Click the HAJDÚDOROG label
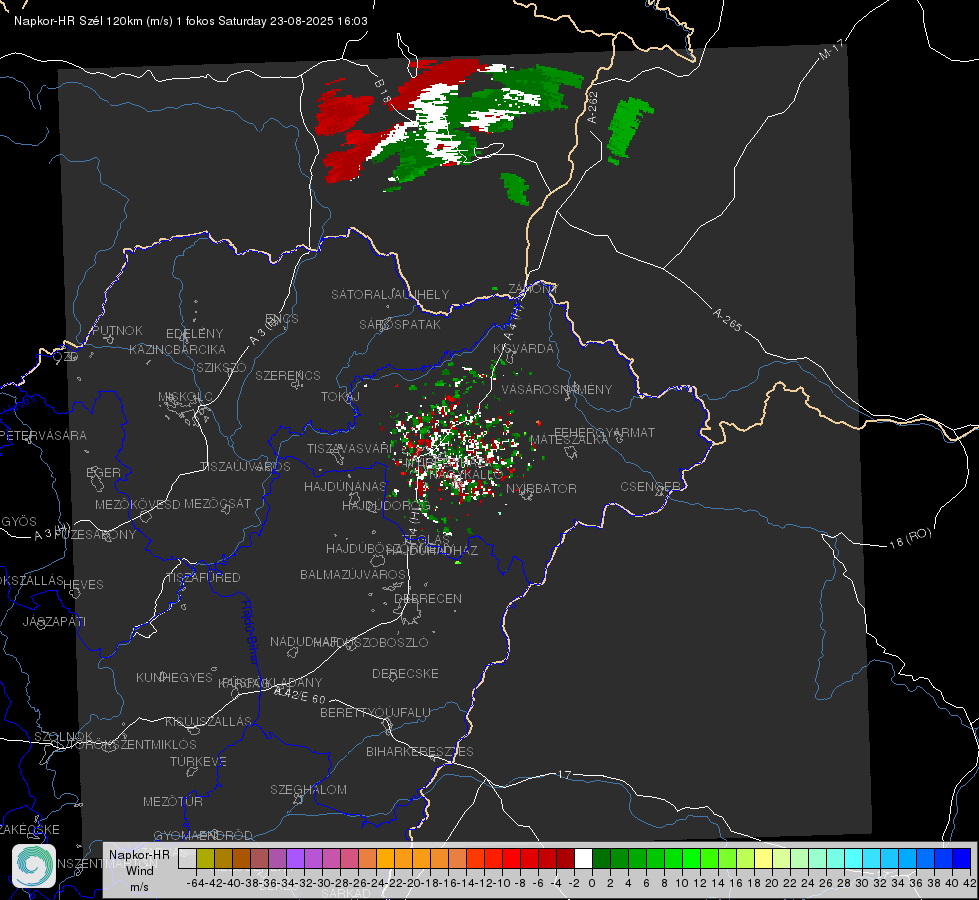This screenshot has width=979, height=900. point(386,505)
